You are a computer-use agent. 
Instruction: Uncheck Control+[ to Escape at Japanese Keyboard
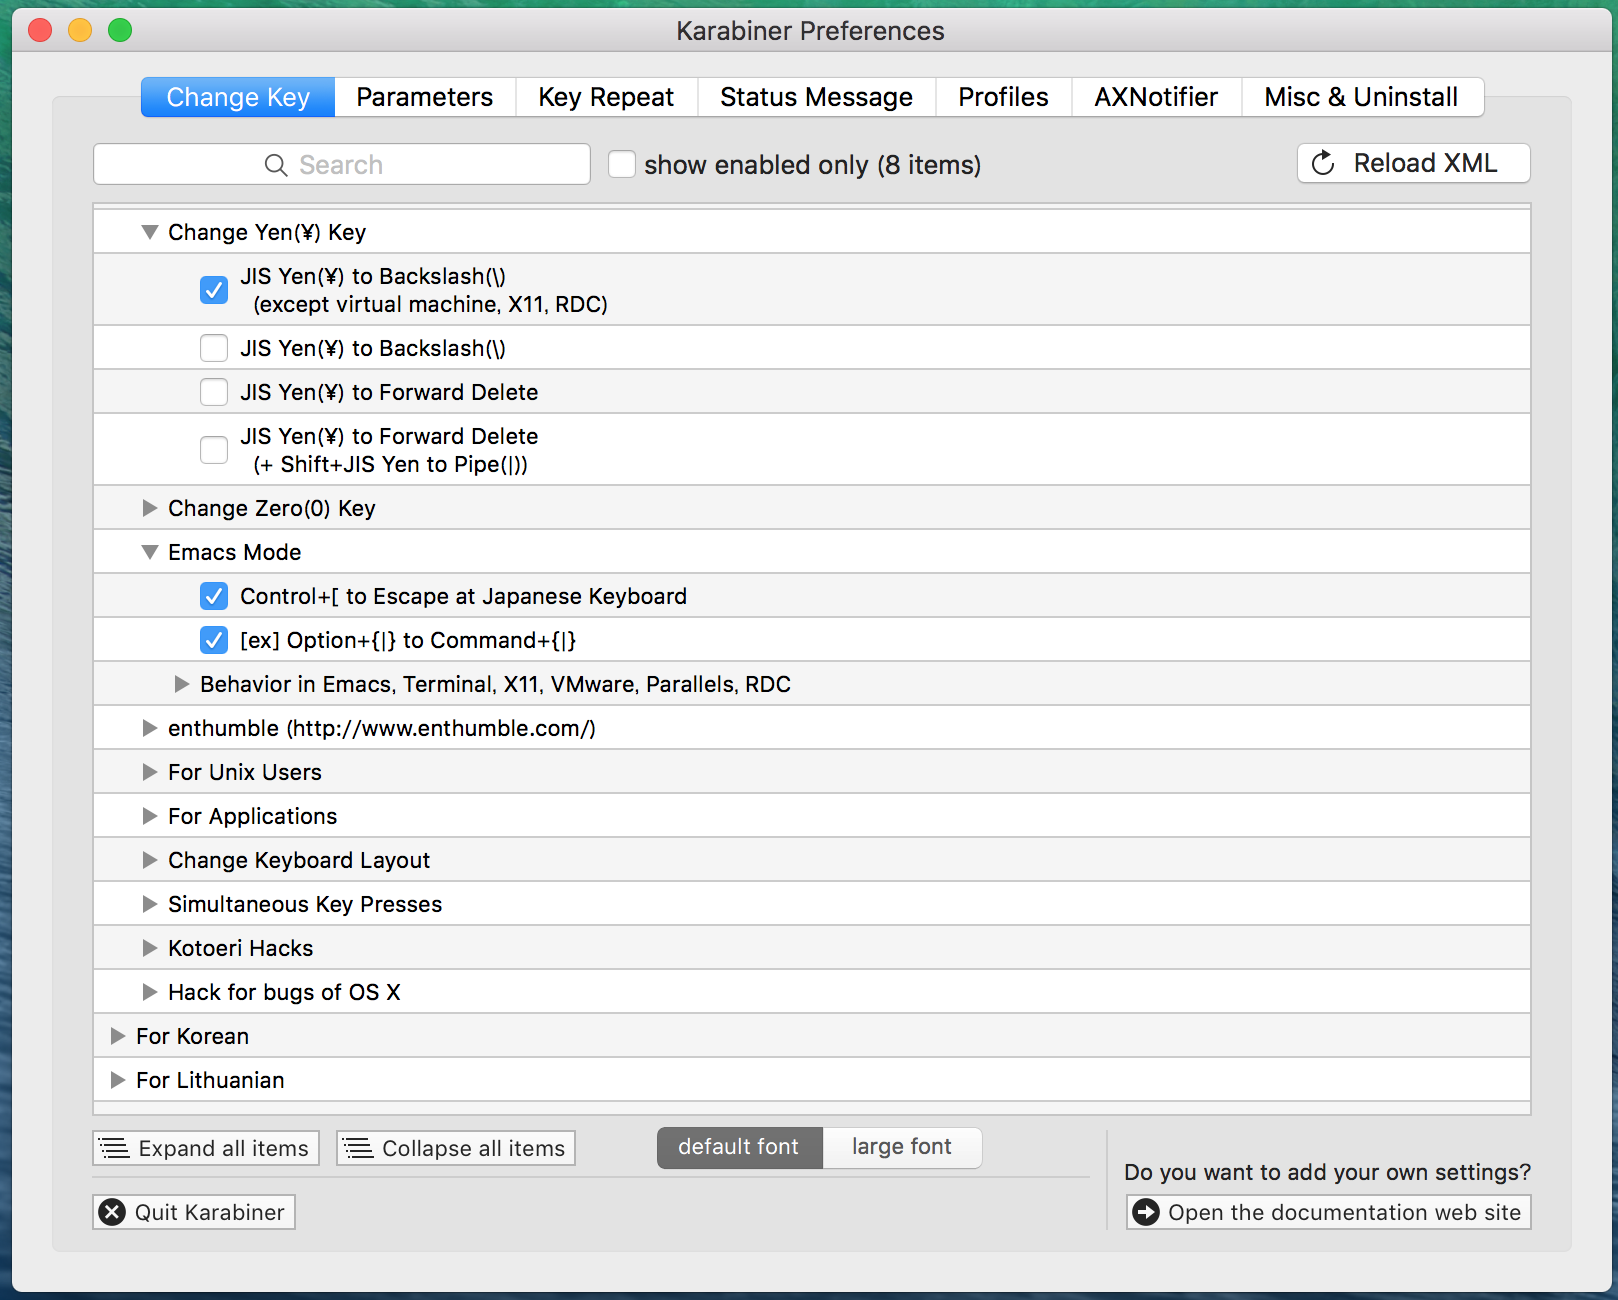[214, 596]
